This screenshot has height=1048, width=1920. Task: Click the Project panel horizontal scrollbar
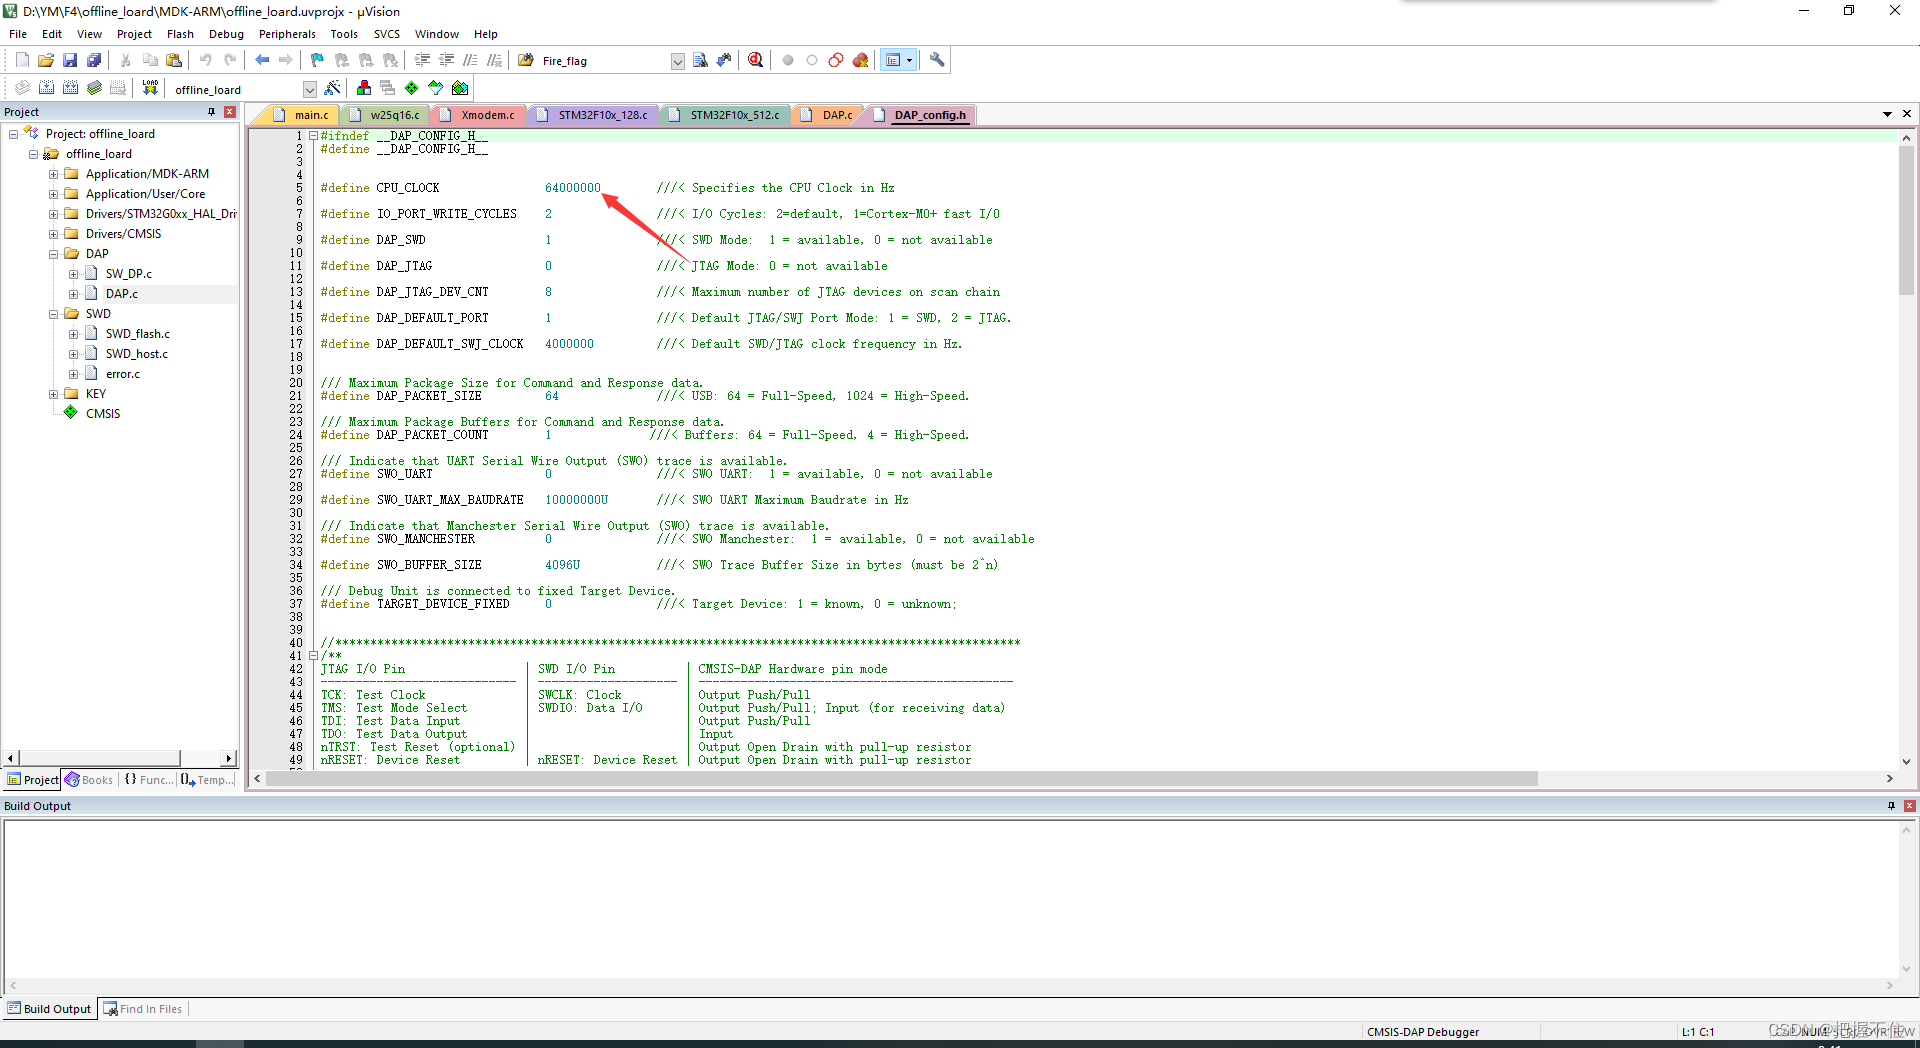100,758
